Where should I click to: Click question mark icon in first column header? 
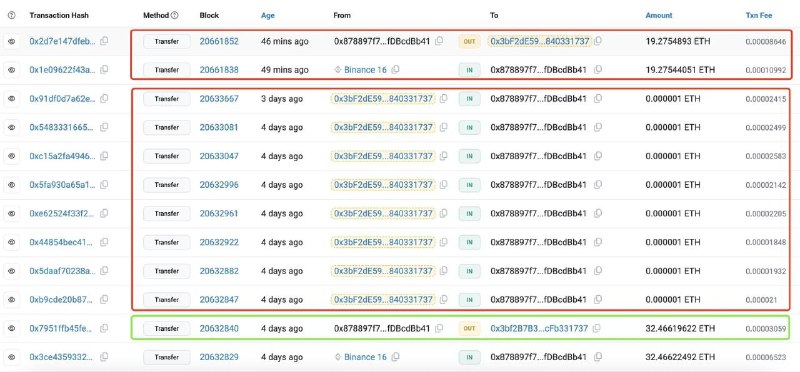click(12, 15)
